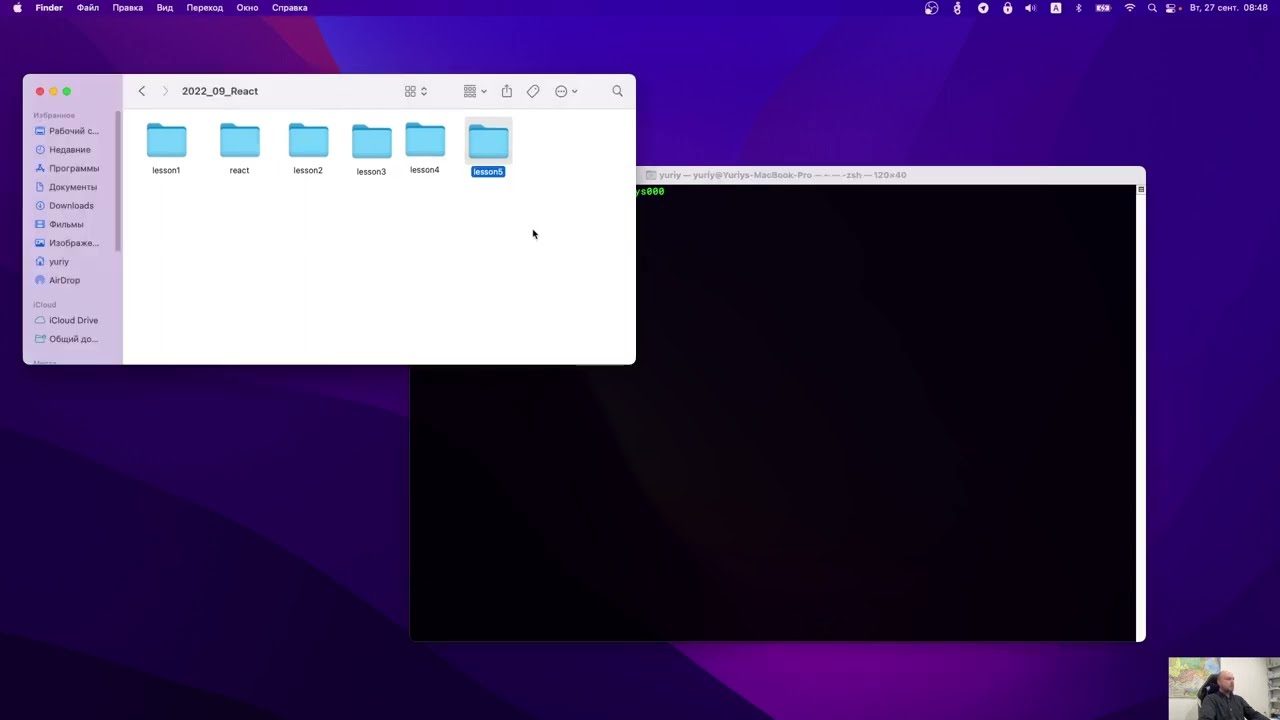Click the padlock icon in menu bar

1007,8
